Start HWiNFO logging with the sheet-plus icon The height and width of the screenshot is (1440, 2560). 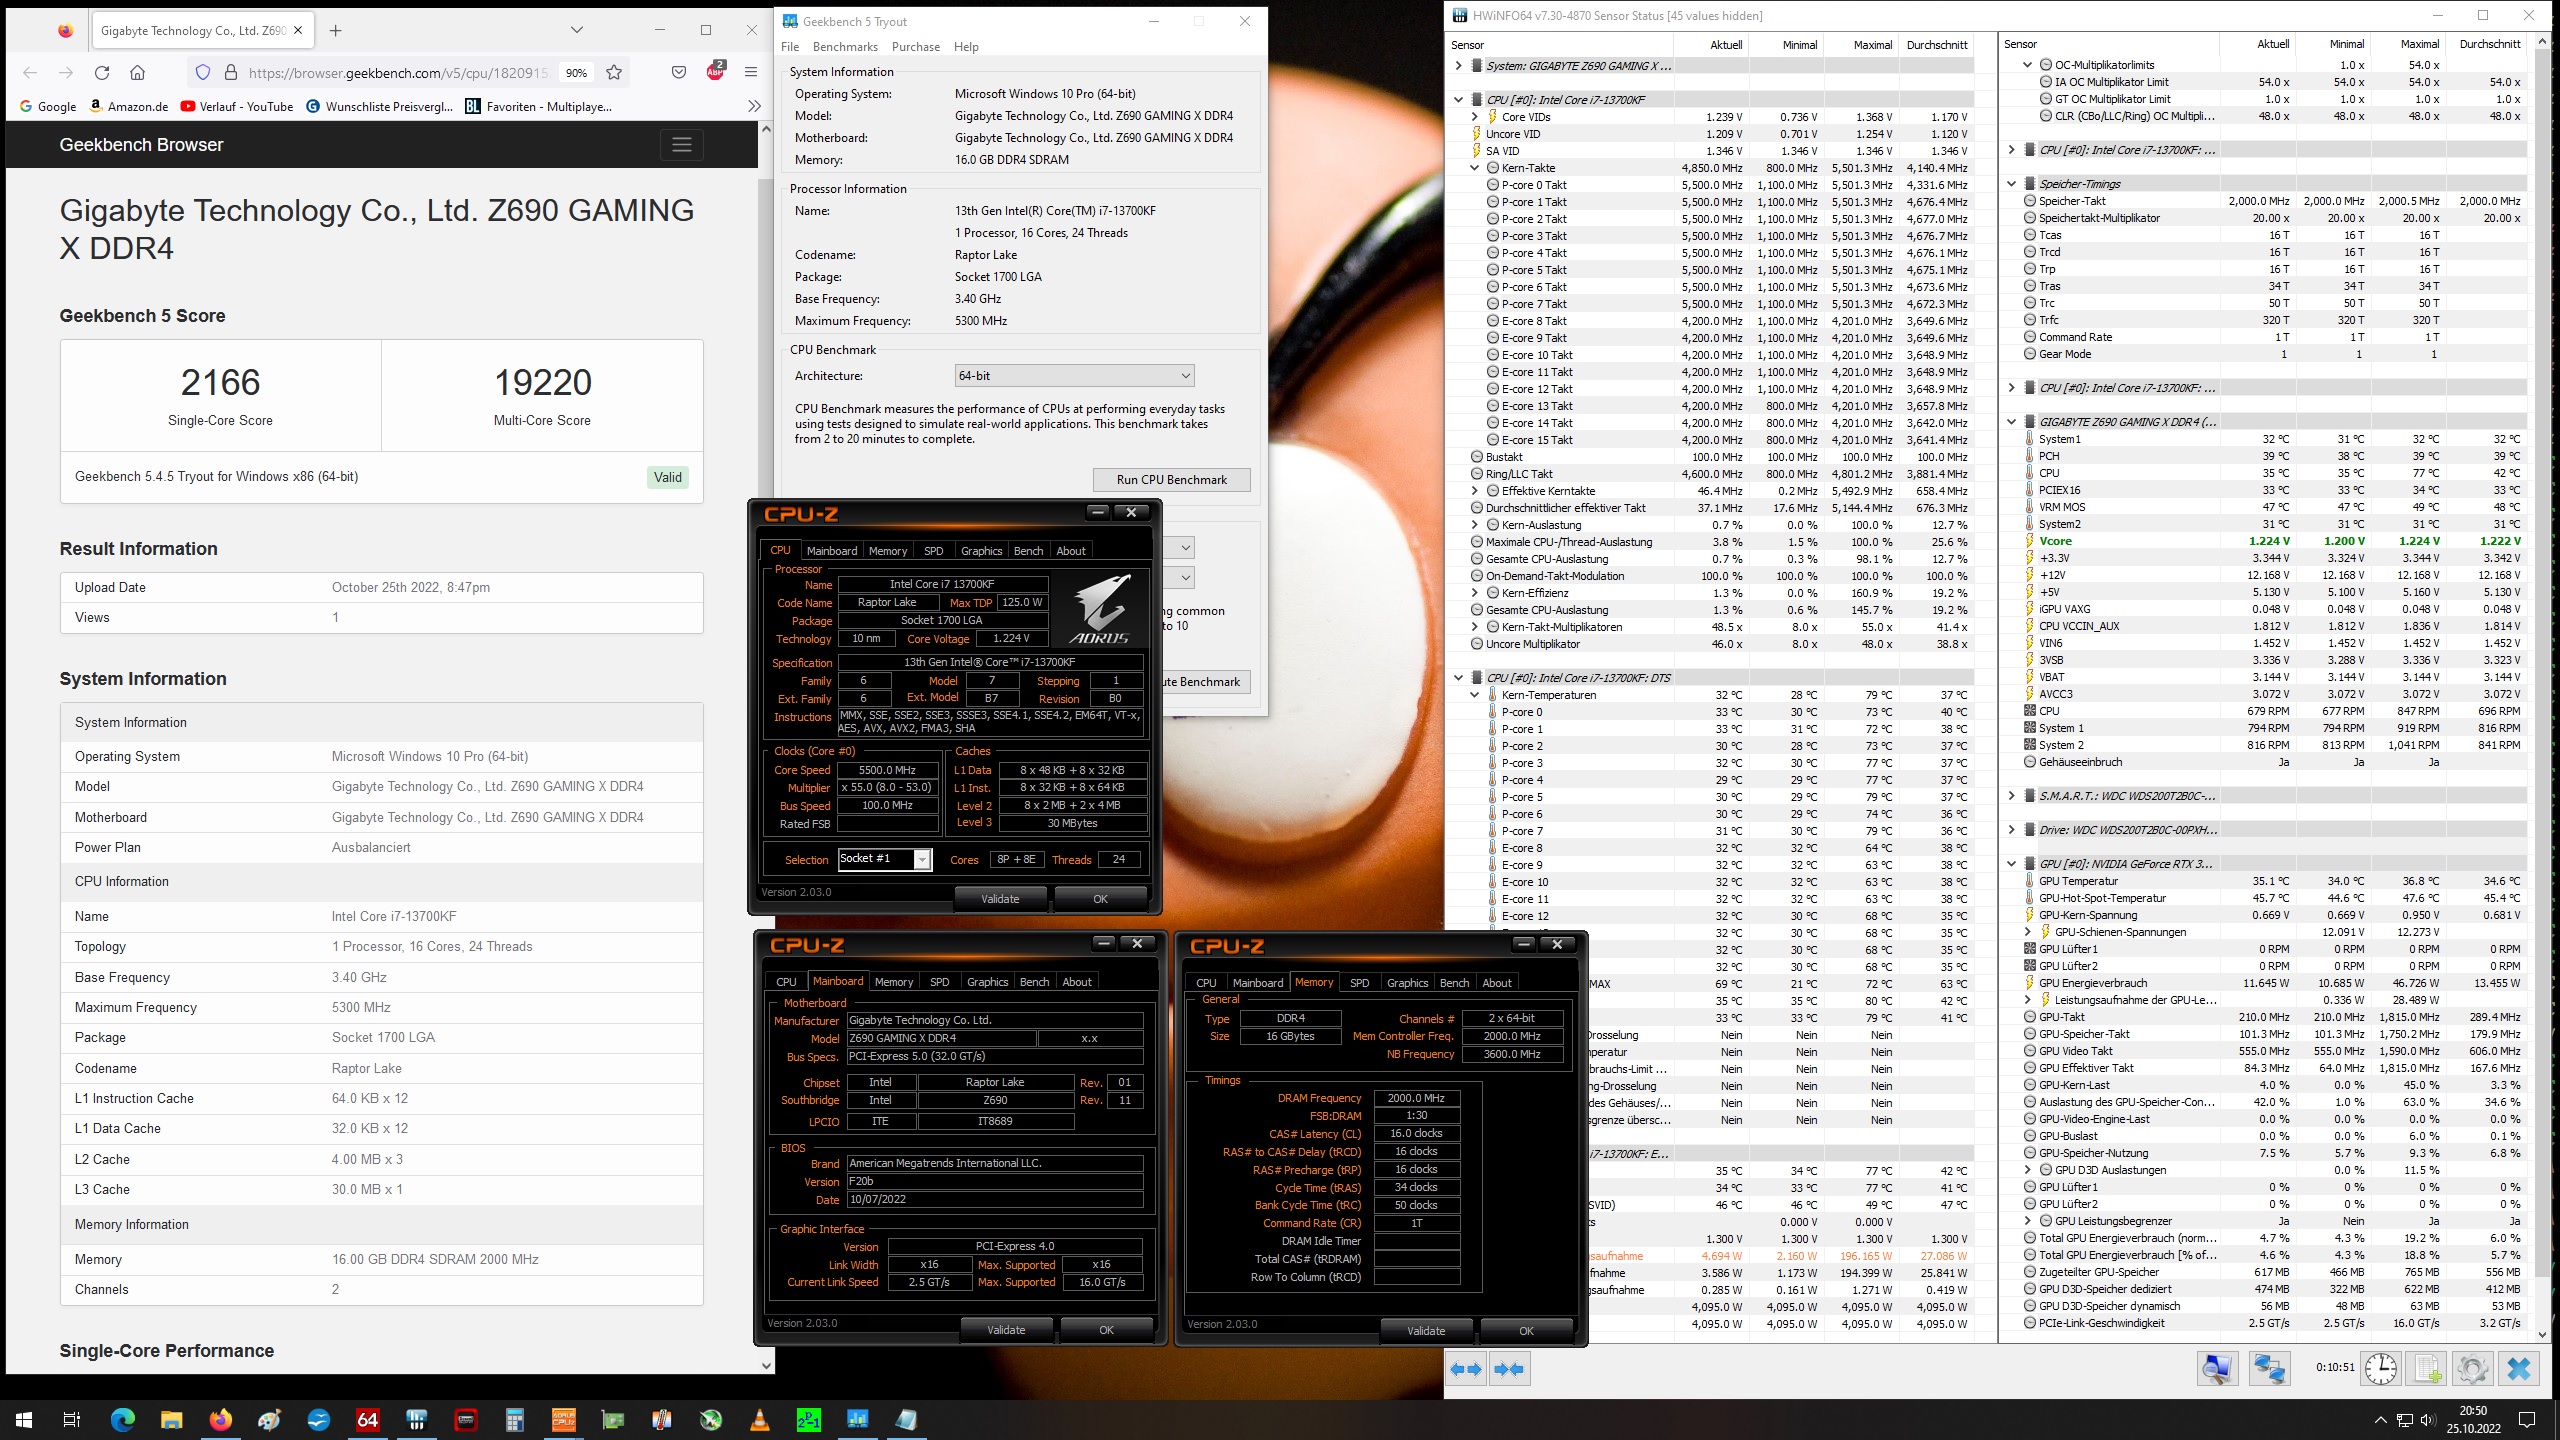click(x=2427, y=1369)
